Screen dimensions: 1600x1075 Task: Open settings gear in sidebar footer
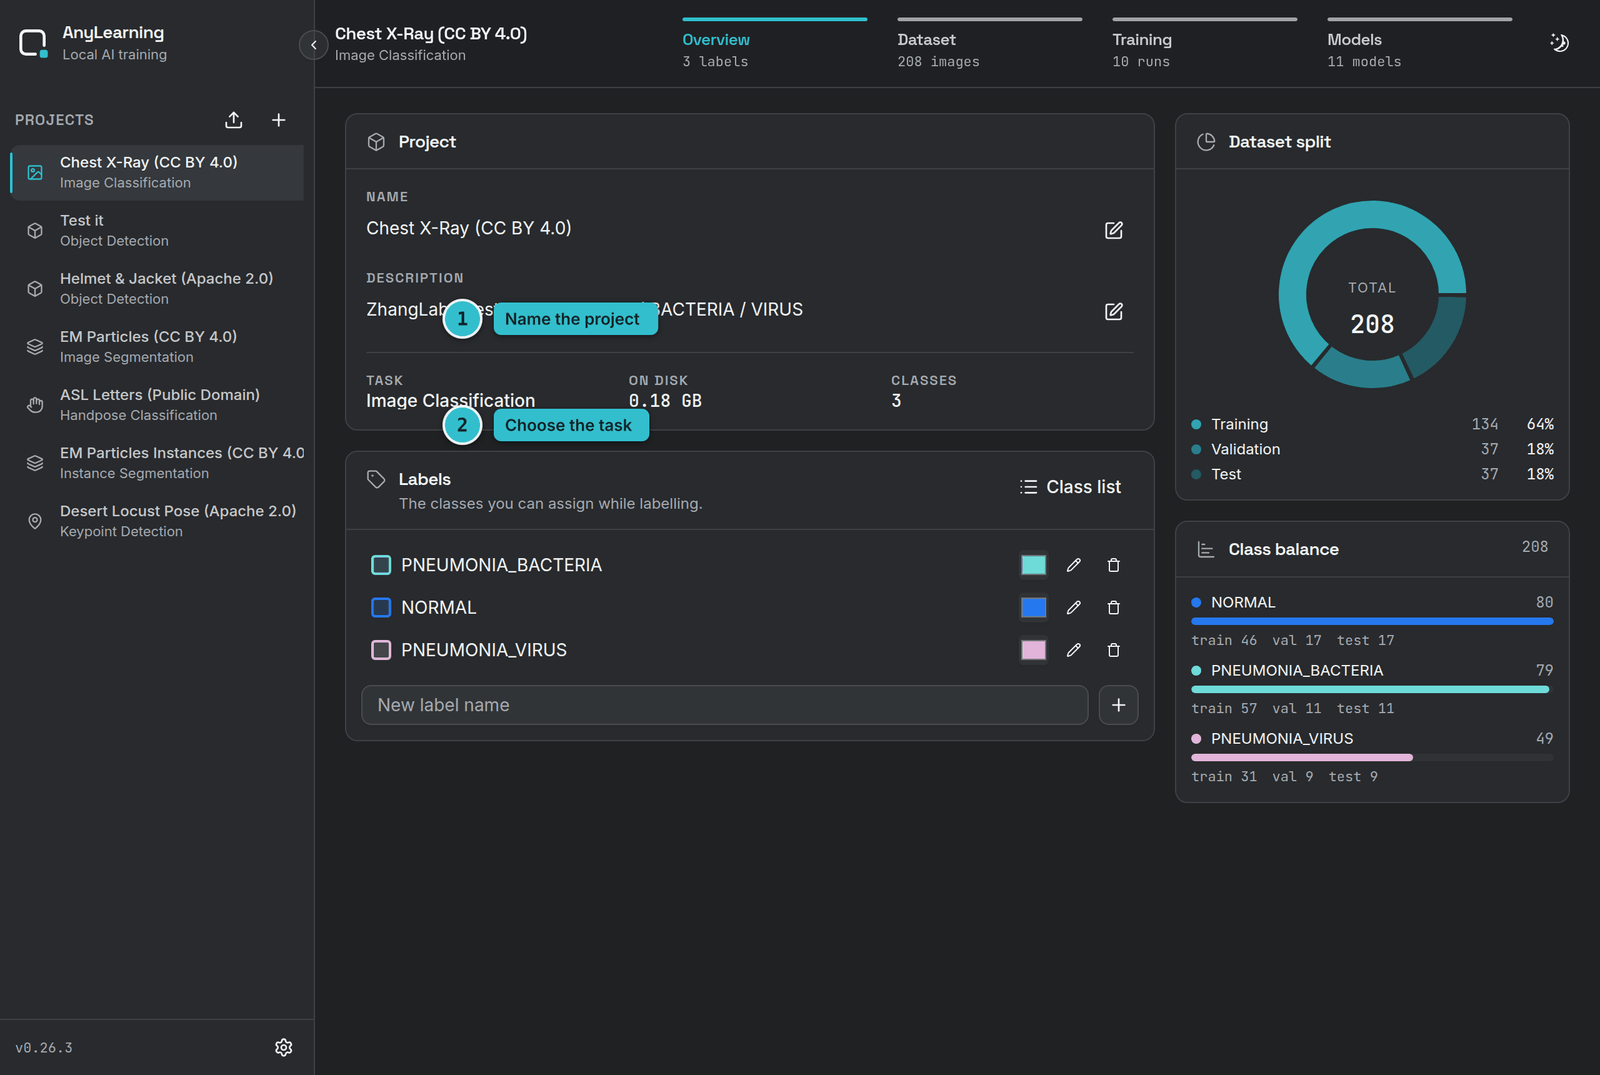pos(284,1047)
